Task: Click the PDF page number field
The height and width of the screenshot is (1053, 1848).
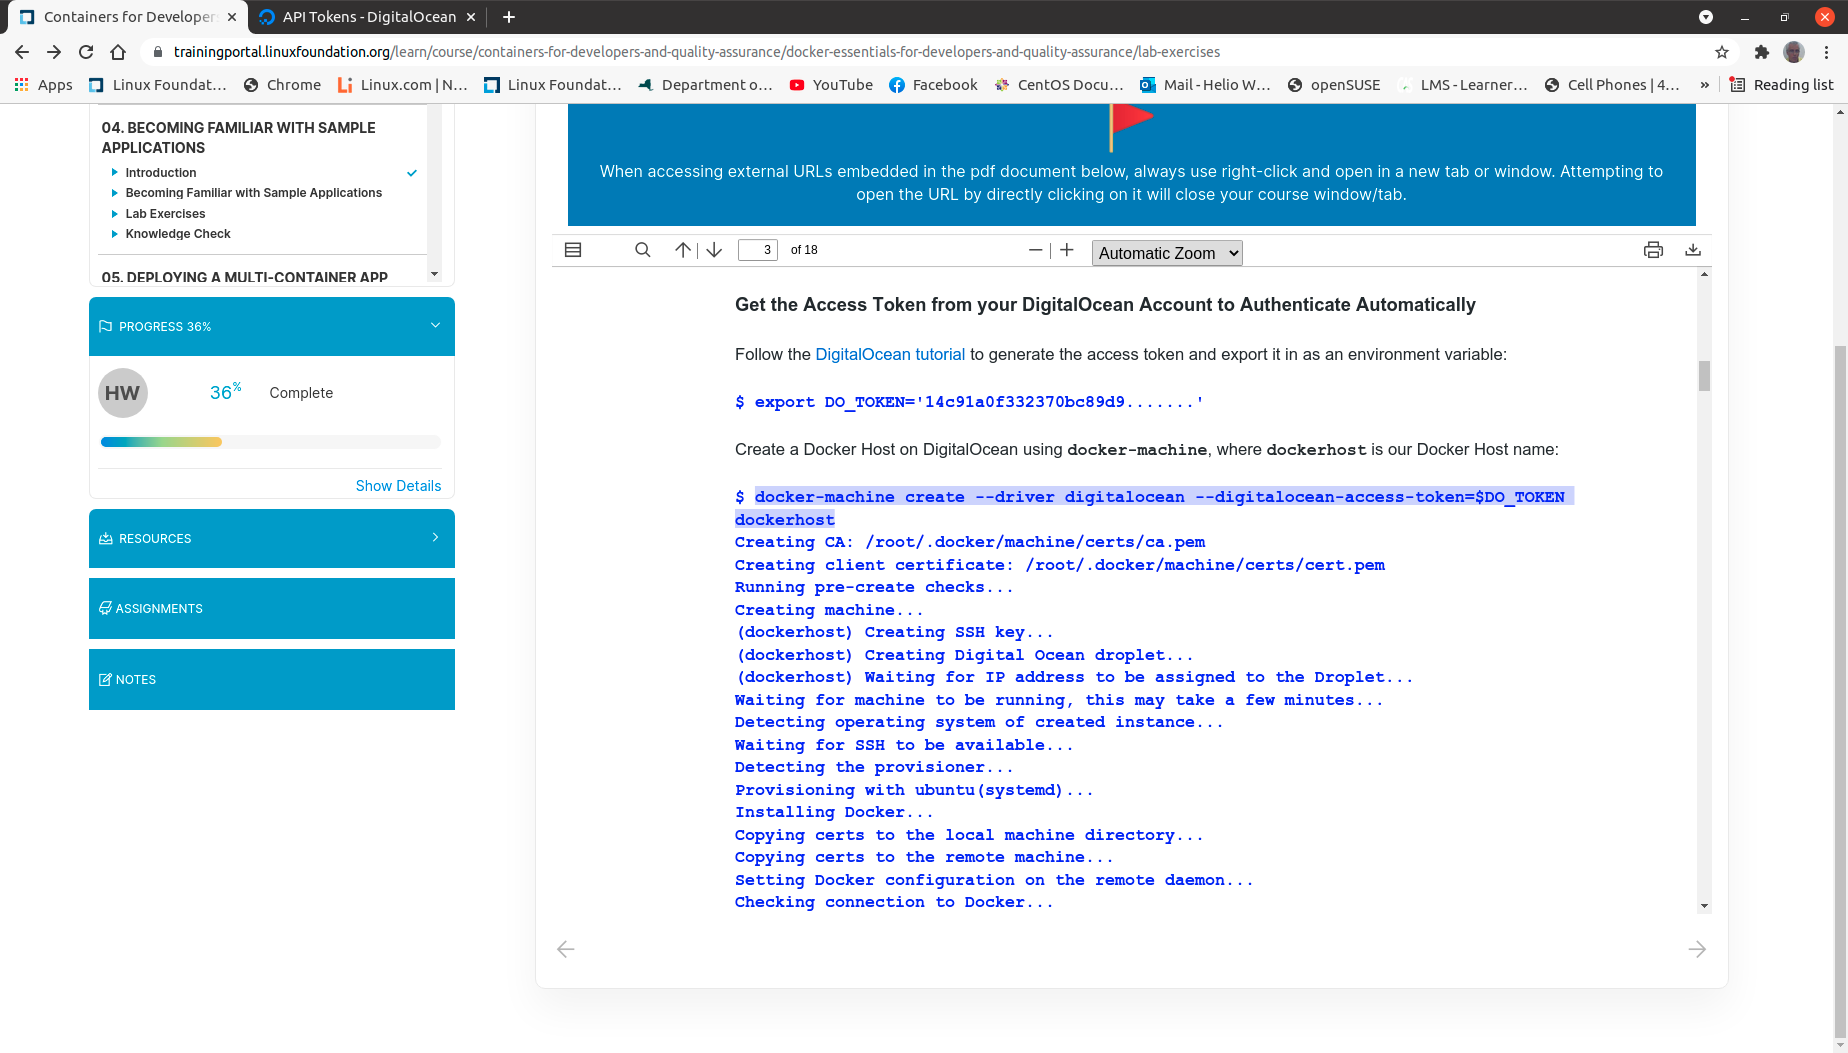Action: point(758,250)
